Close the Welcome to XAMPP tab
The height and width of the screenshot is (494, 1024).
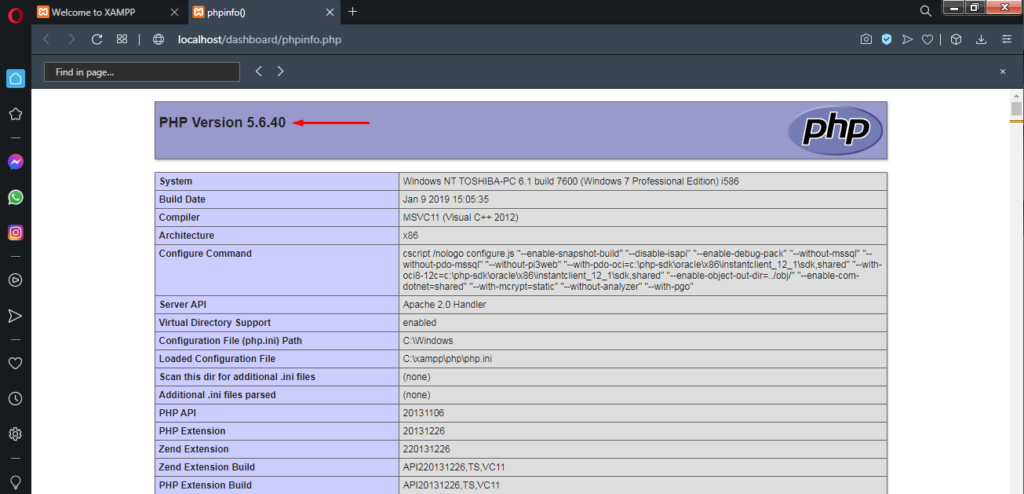click(x=174, y=12)
